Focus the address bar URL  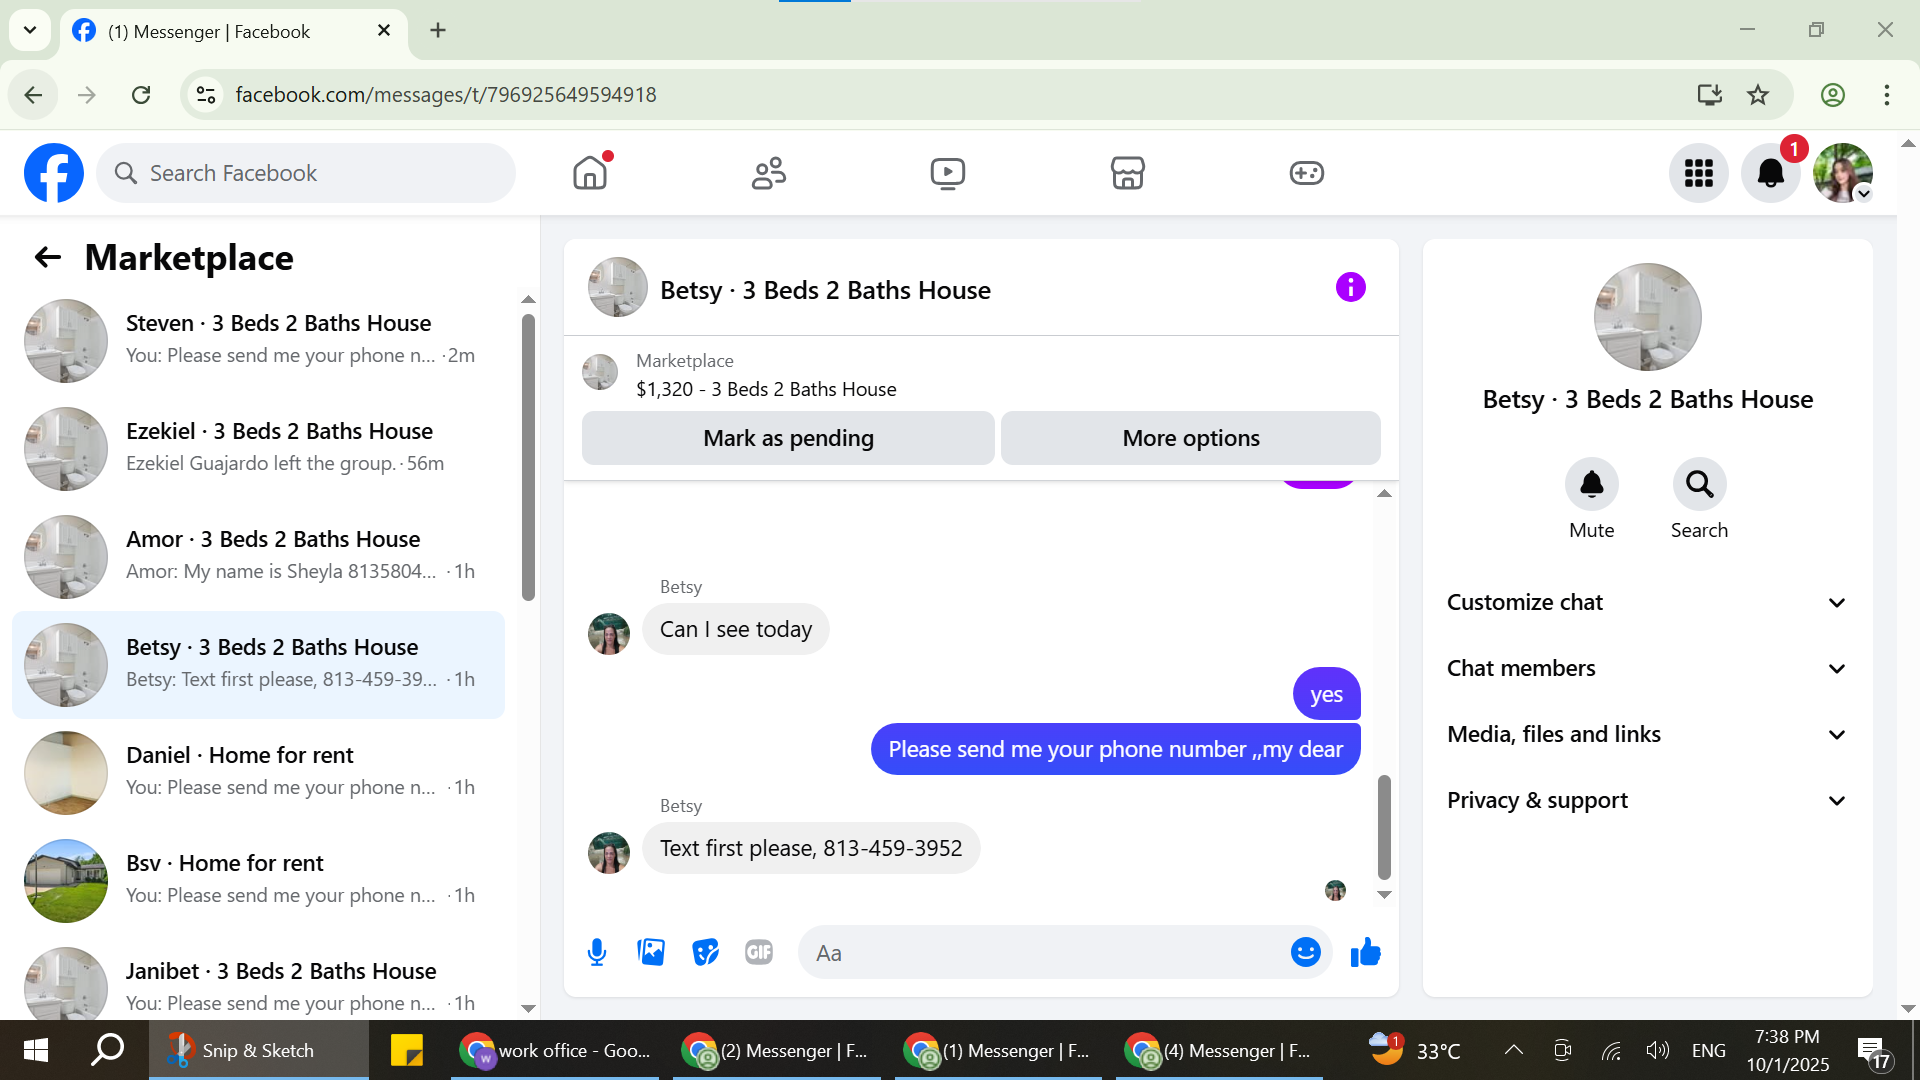pos(445,95)
